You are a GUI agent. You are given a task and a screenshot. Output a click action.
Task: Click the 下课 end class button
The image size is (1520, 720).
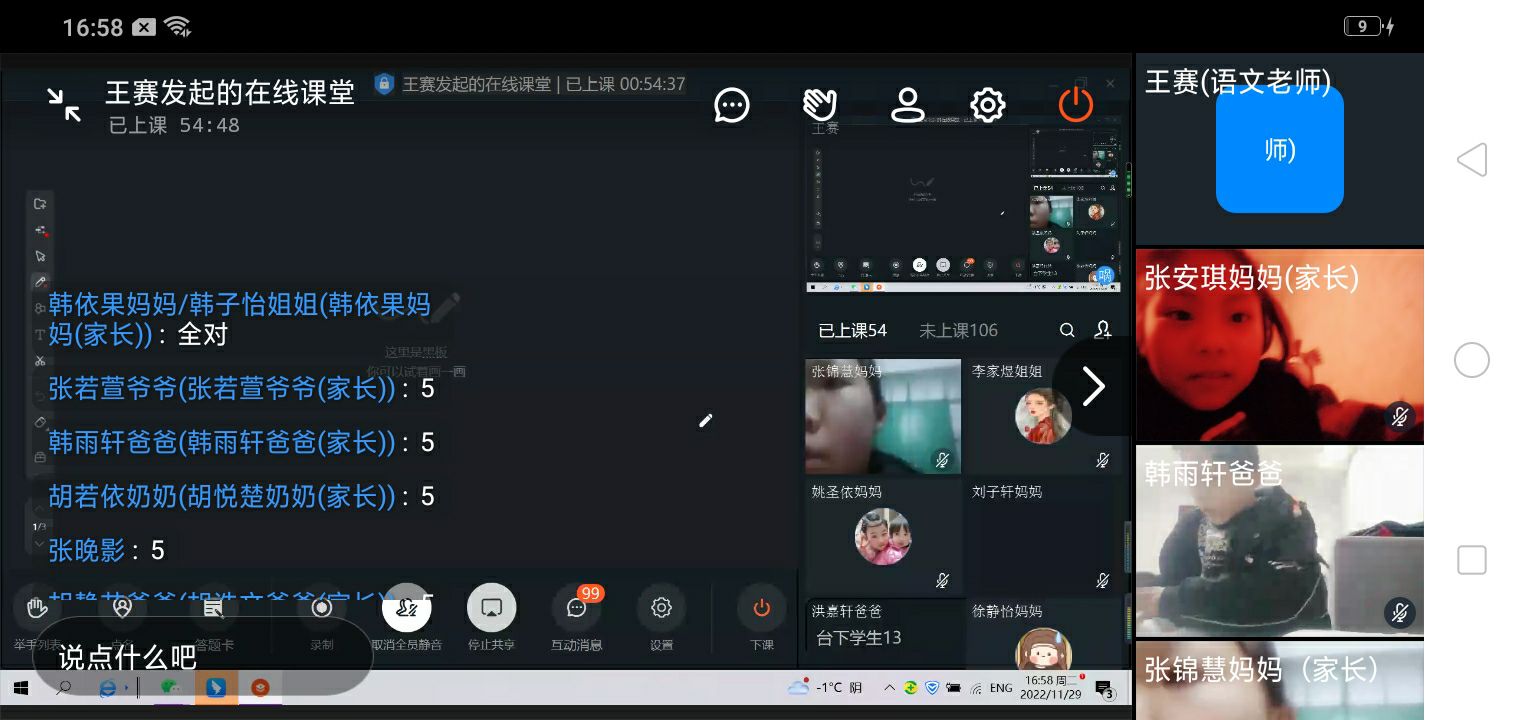tap(761, 608)
